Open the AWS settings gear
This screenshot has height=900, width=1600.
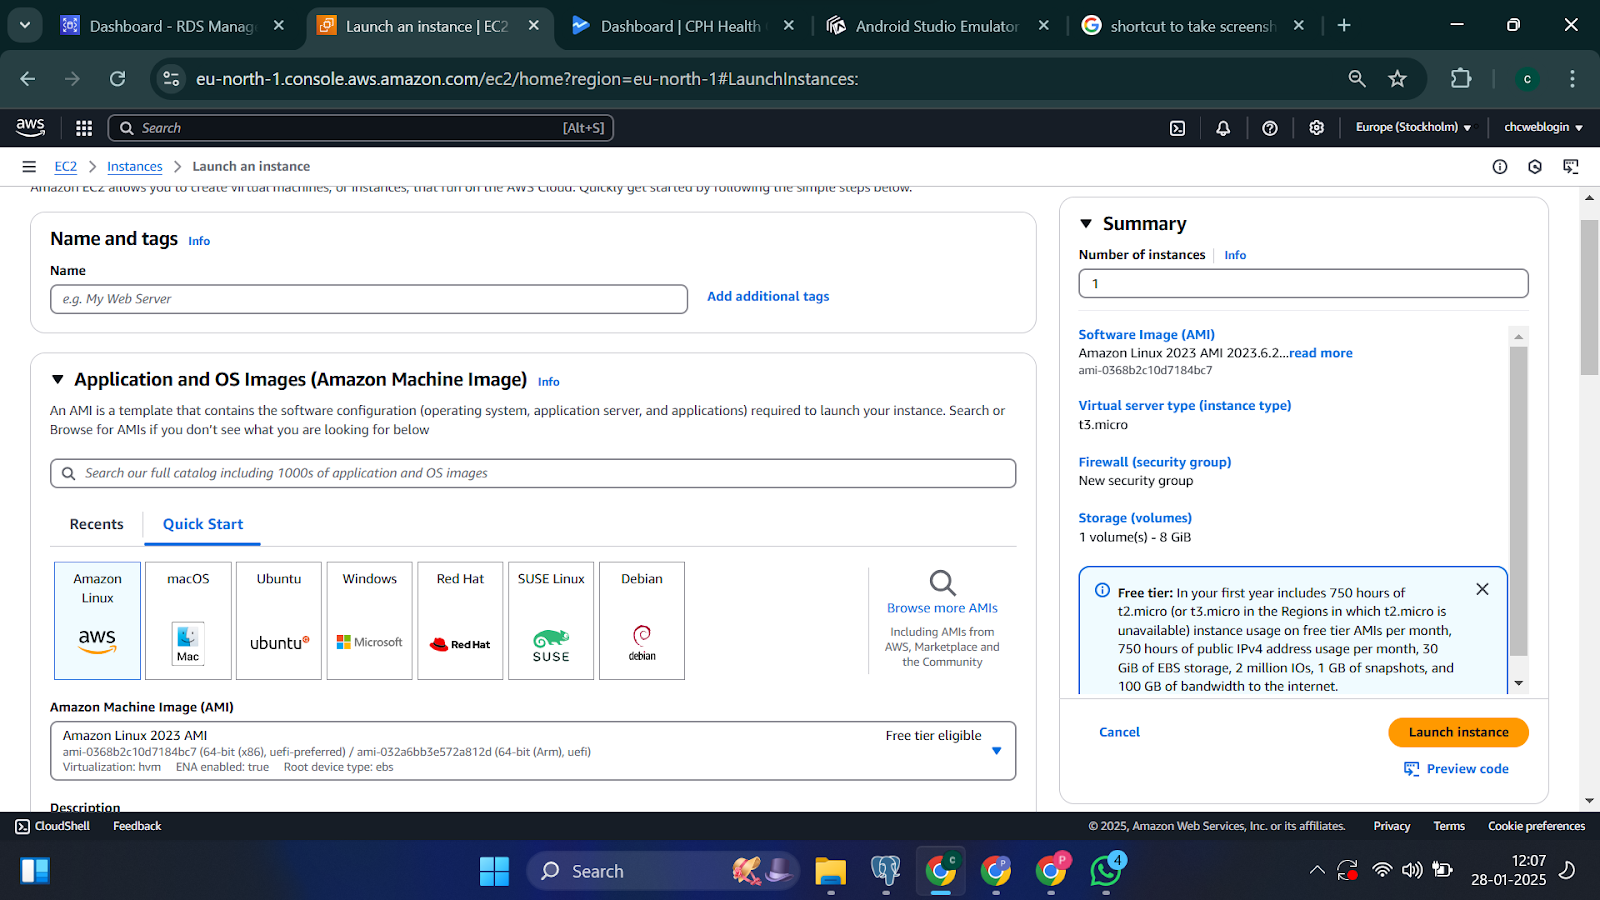[x=1317, y=128]
